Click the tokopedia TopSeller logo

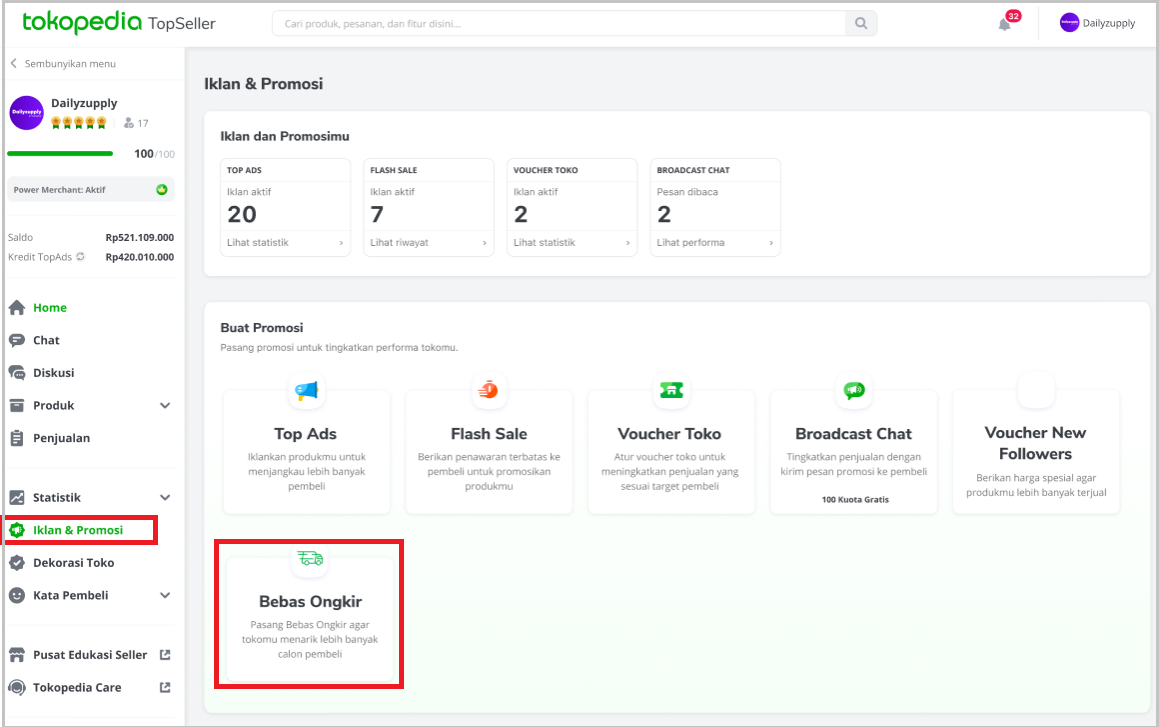point(118,23)
